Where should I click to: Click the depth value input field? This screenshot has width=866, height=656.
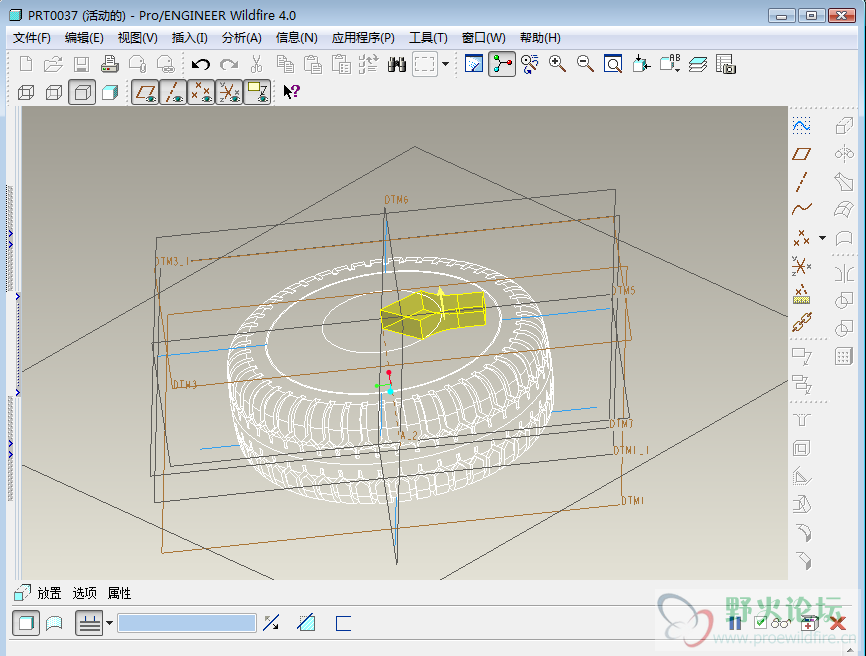187,623
